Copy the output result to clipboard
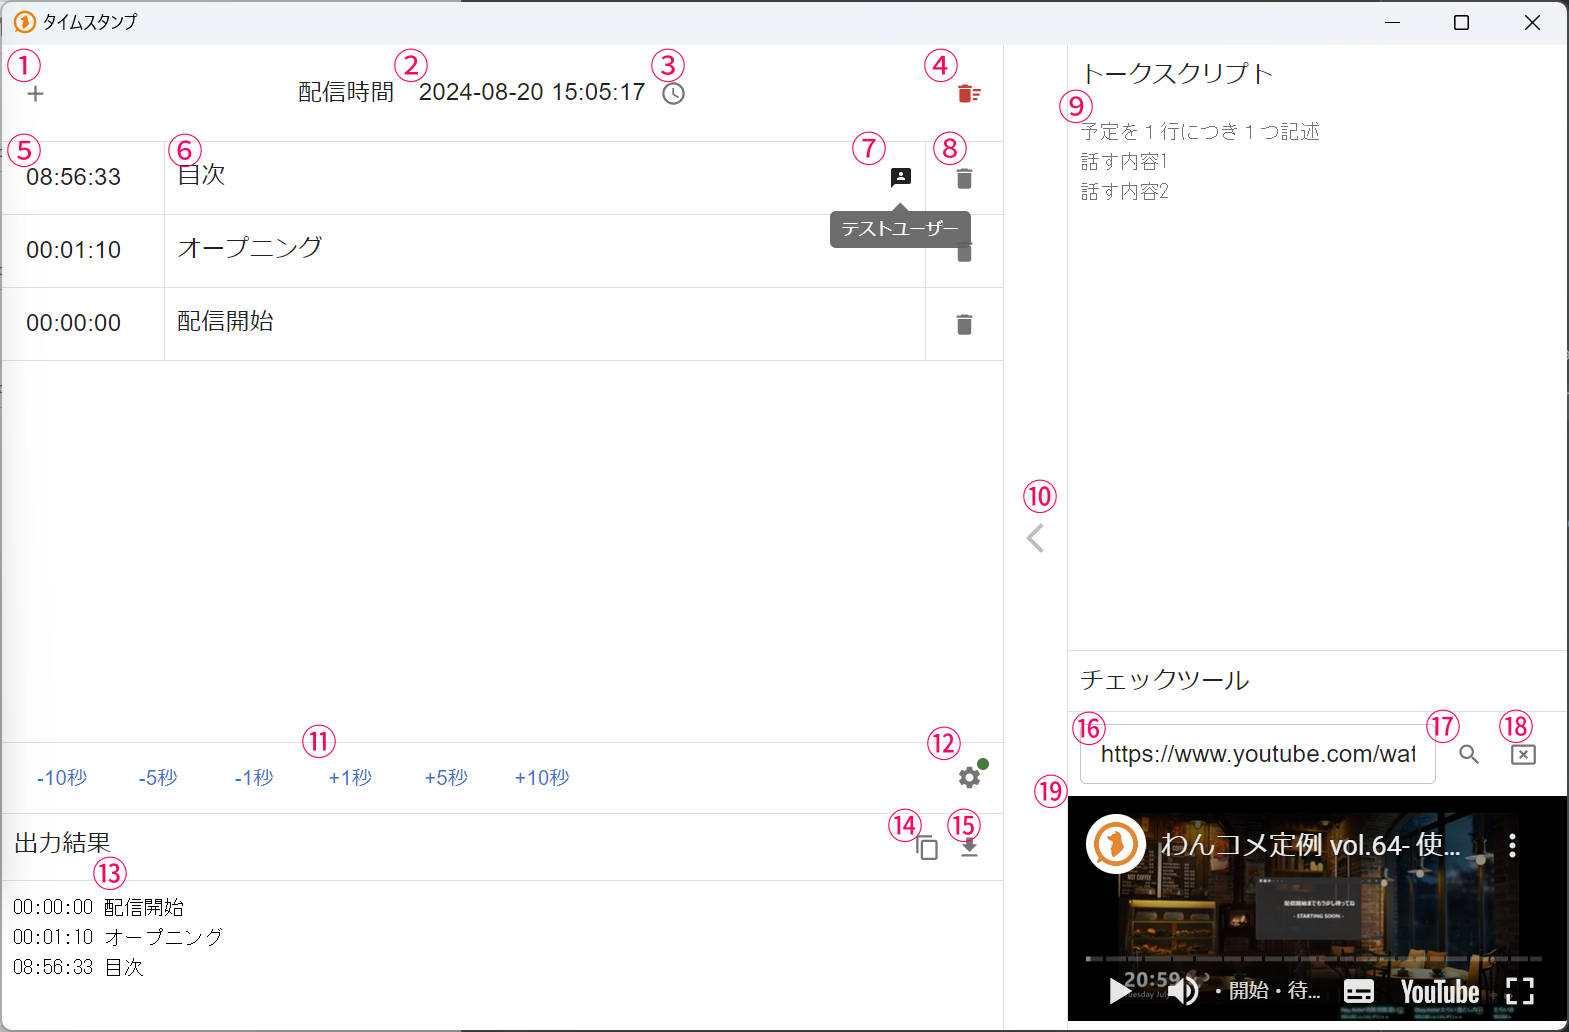Image resolution: width=1569 pixels, height=1032 pixels. pos(927,848)
